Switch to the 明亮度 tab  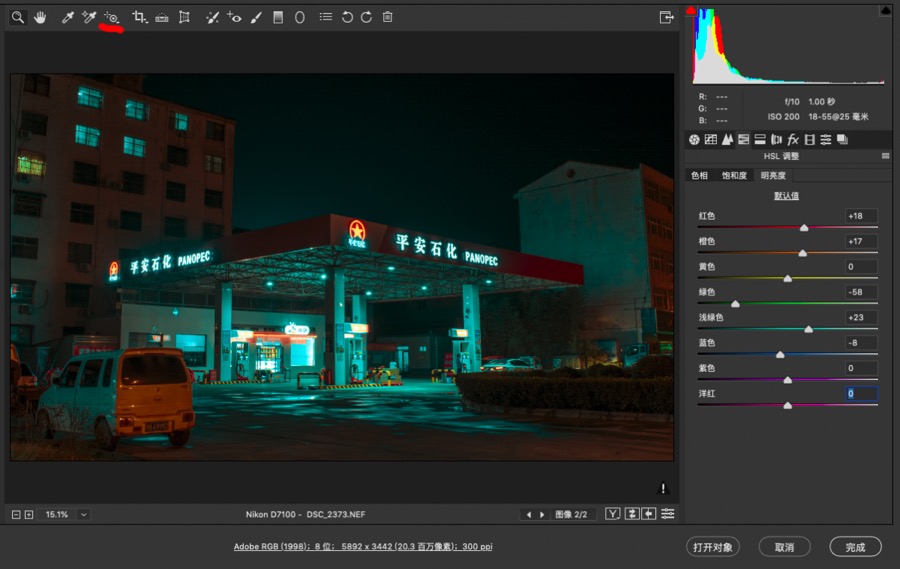click(x=773, y=175)
